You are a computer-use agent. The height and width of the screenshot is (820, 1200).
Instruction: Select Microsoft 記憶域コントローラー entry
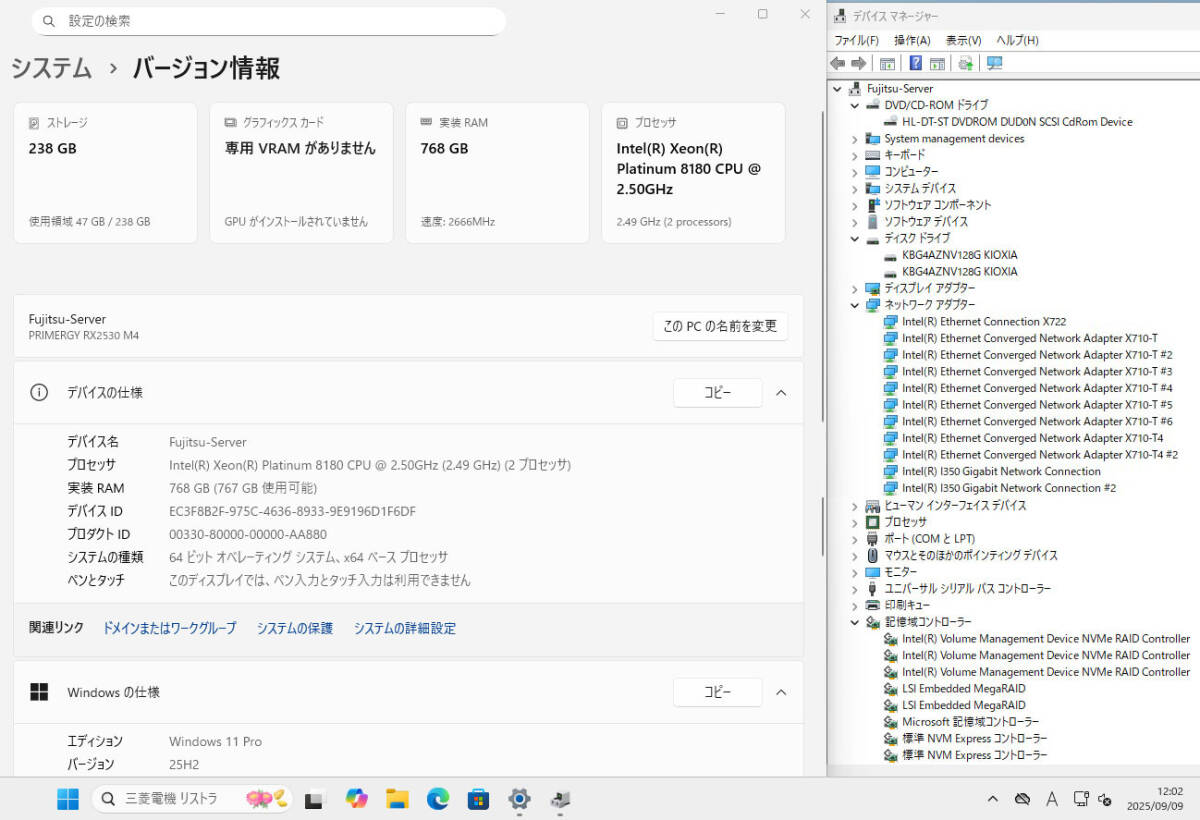pyautogui.click(x=970, y=722)
